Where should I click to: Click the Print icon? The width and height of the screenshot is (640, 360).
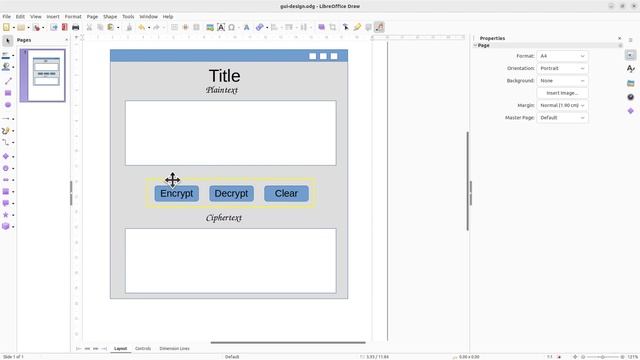tap(76, 27)
